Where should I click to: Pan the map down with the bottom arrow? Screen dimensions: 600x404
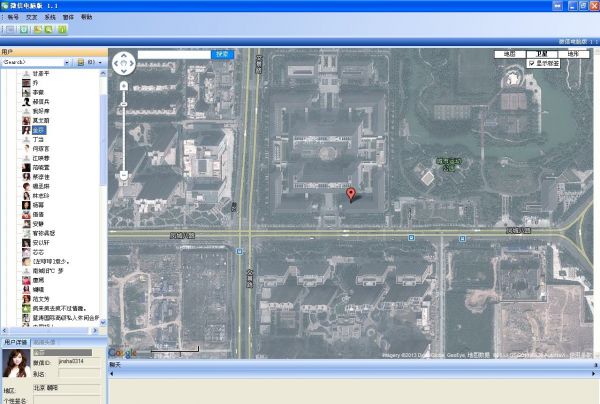pos(124,71)
